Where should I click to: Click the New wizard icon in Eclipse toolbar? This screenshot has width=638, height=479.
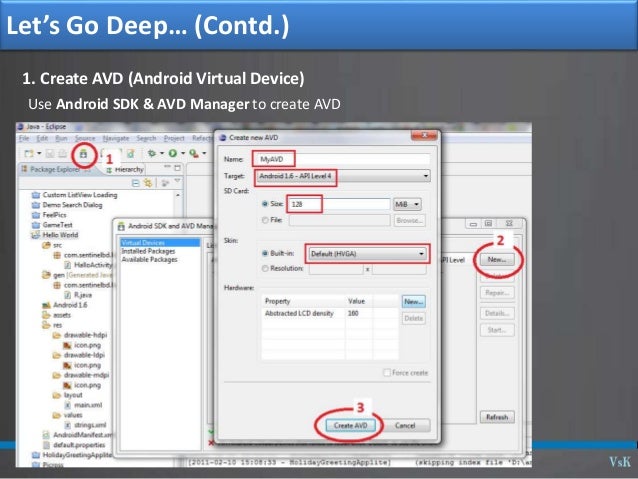[29, 153]
